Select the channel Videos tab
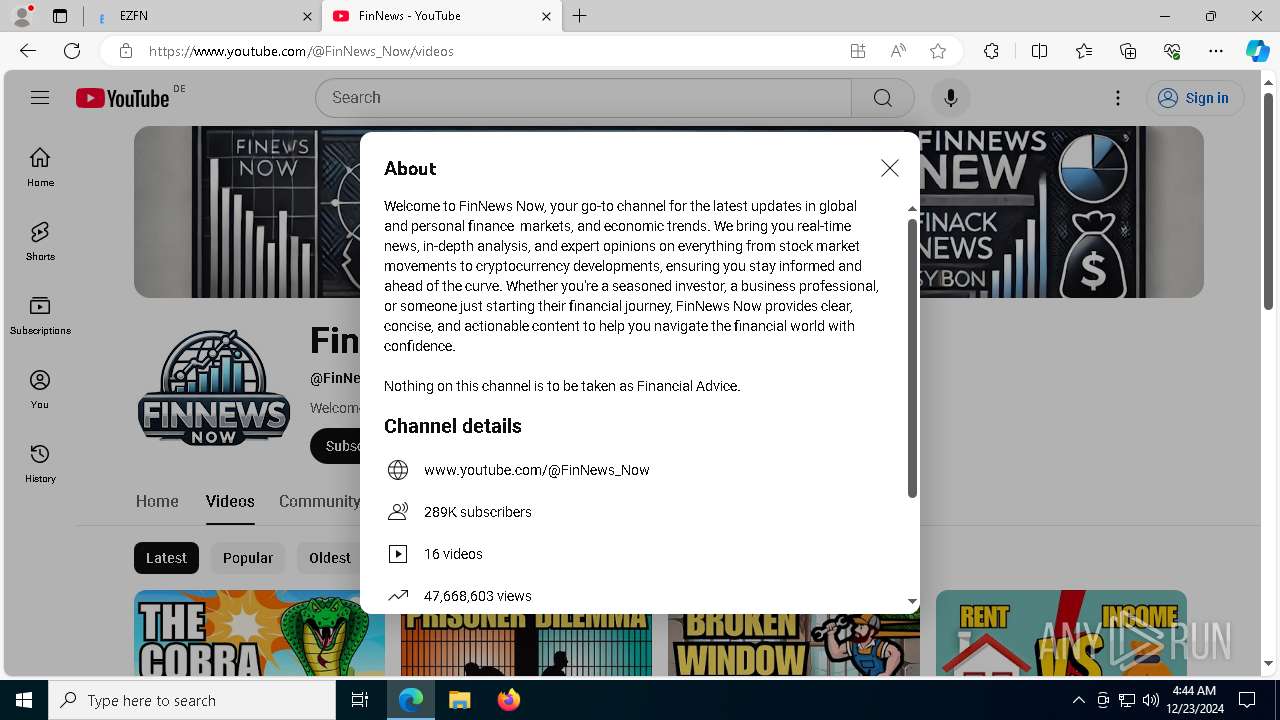The height and width of the screenshot is (720, 1280). pyautogui.click(x=230, y=501)
